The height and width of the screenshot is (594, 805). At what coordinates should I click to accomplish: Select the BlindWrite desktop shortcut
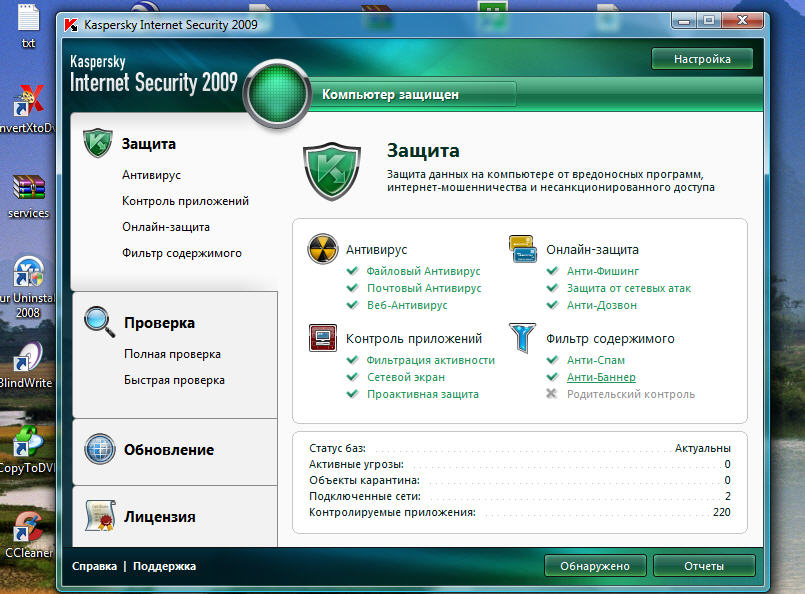27,365
